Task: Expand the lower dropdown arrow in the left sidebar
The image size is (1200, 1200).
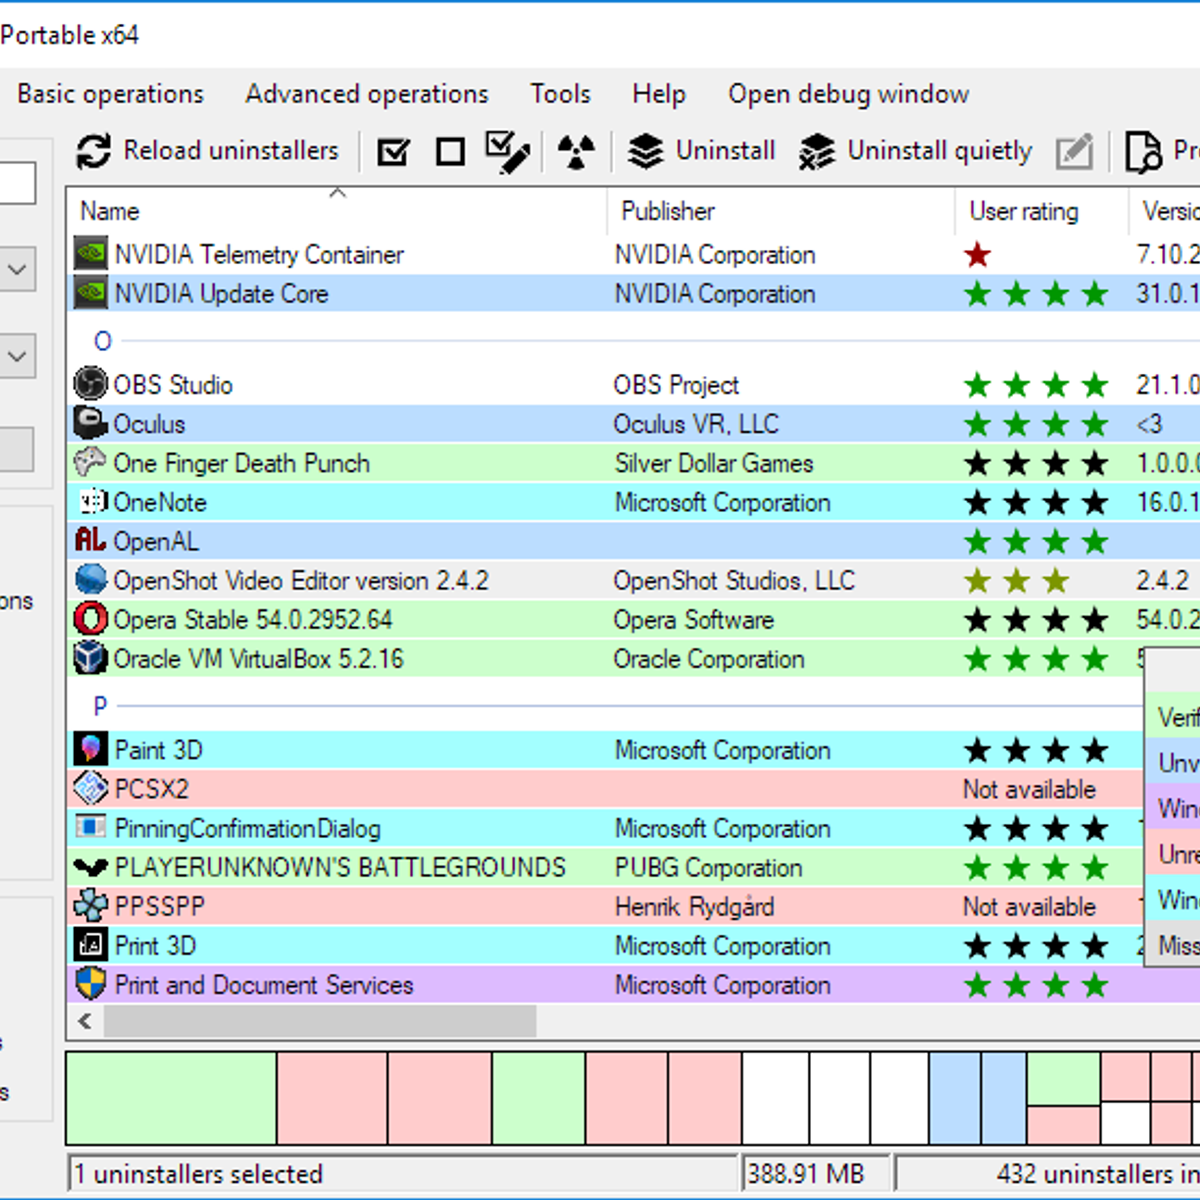Action: pyautogui.click(x=18, y=356)
